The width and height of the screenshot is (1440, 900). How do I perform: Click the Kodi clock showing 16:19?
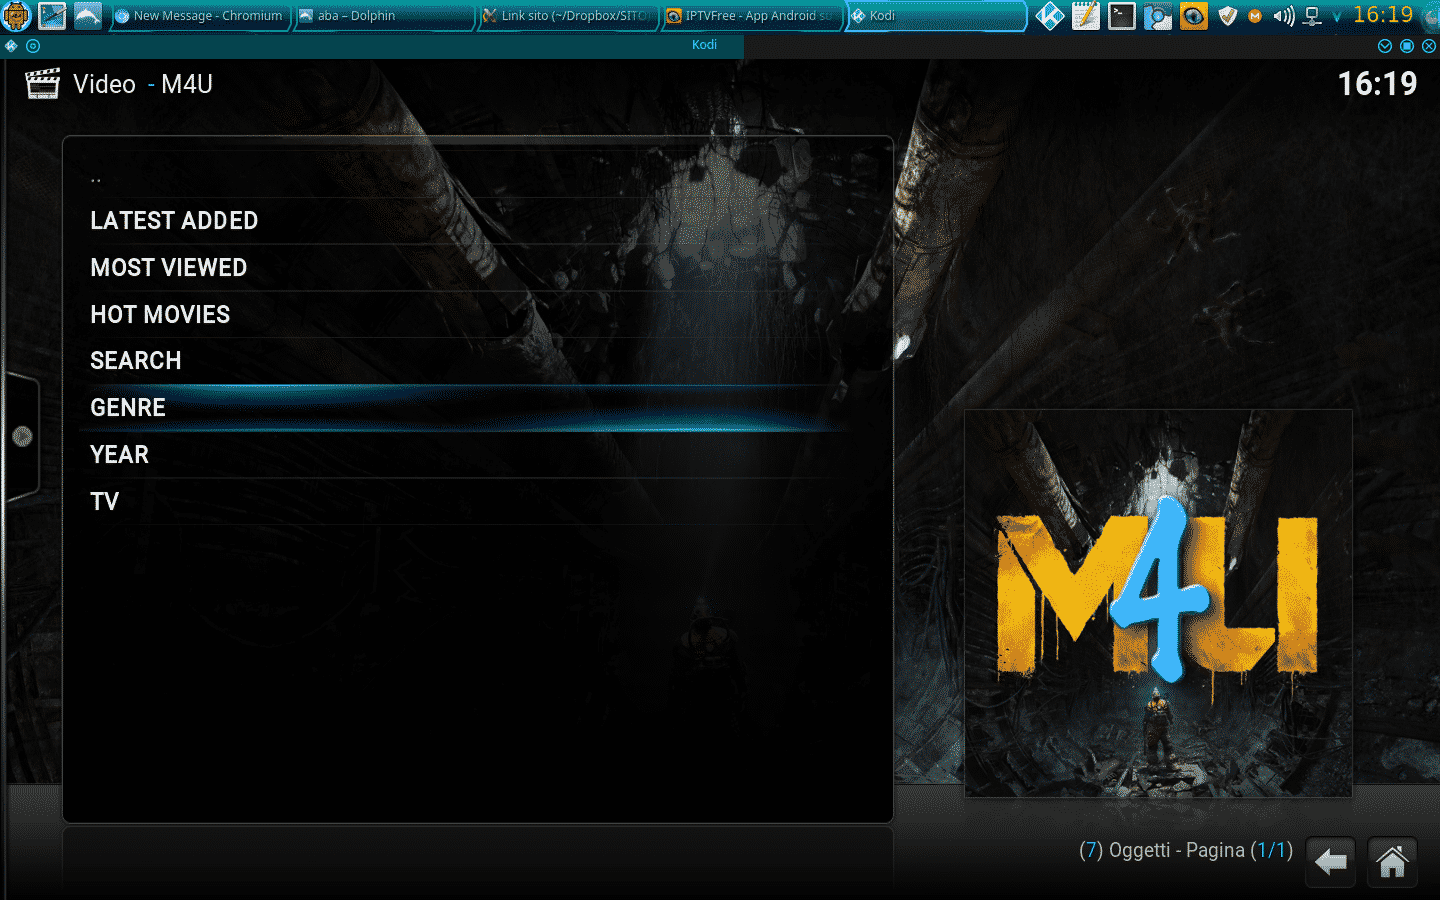(1377, 84)
